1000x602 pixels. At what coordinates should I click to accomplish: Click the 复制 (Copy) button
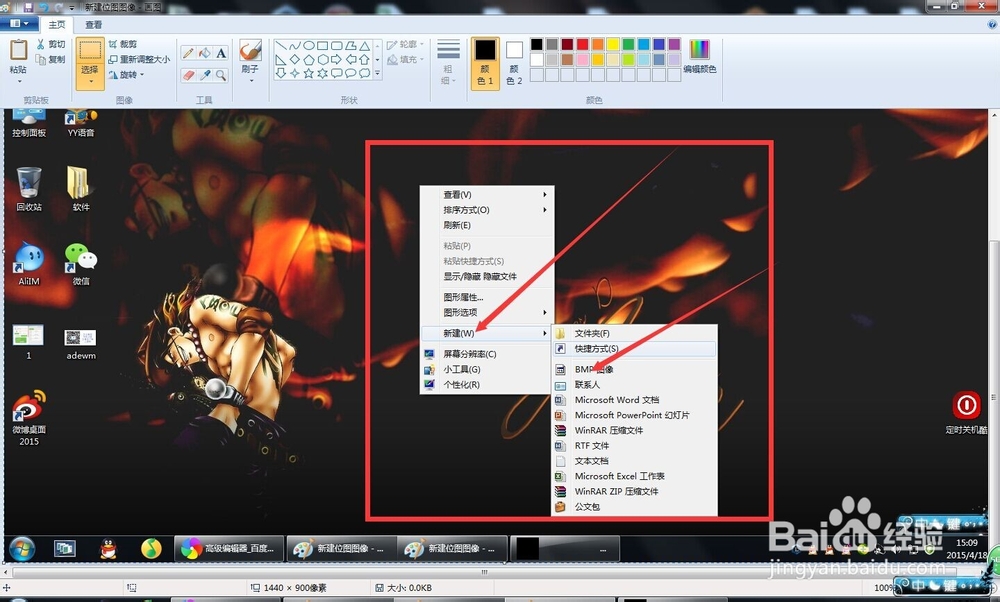[x=50, y=59]
